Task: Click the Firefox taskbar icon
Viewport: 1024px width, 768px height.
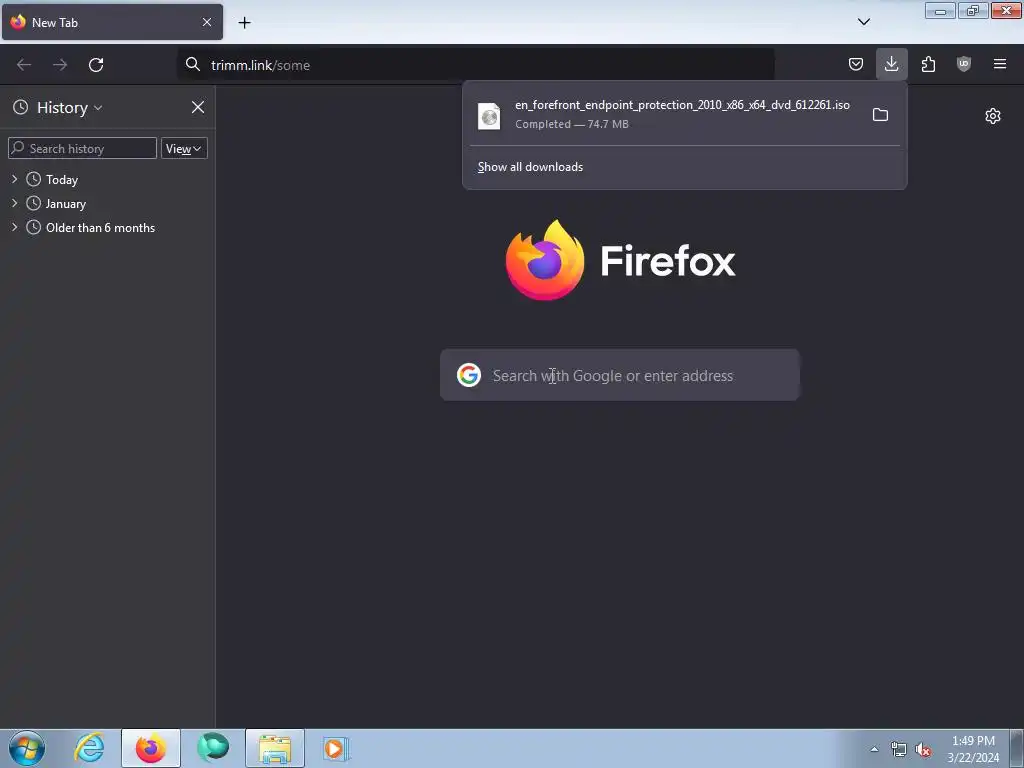Action: (x=151, y=748)
